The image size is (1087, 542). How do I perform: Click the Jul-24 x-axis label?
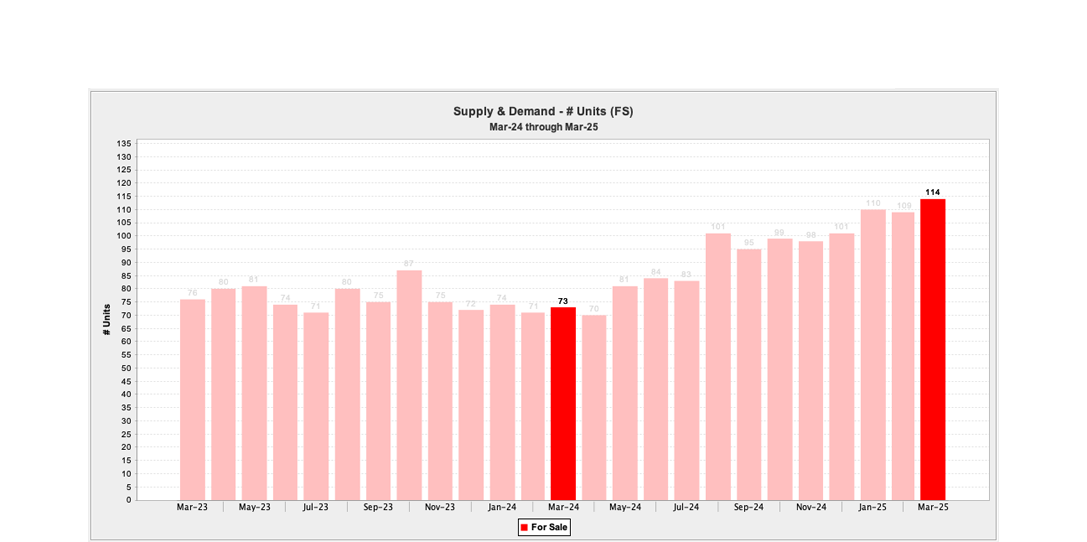click(x=687, y=507)
